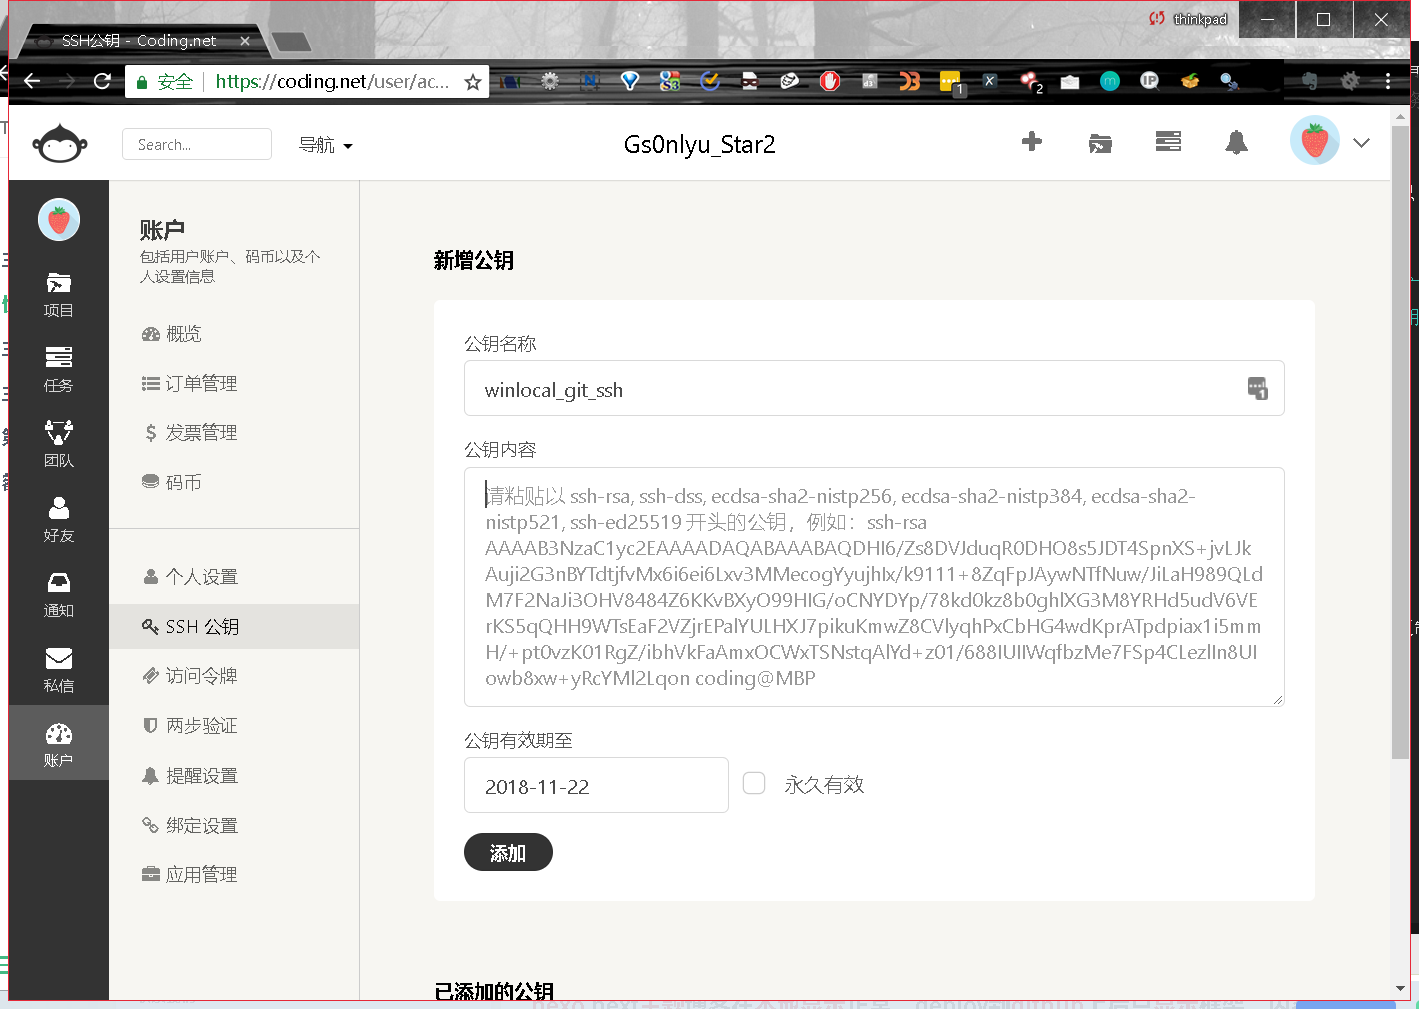Click the Coding.net monkey logo
The image size is (1419, 1009).
[x=59, y=144]
